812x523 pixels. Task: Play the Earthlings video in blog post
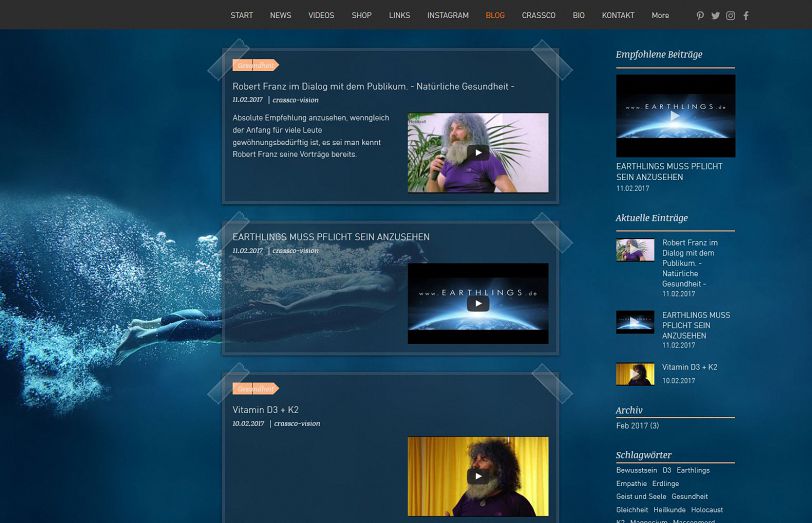coord(478,303)
